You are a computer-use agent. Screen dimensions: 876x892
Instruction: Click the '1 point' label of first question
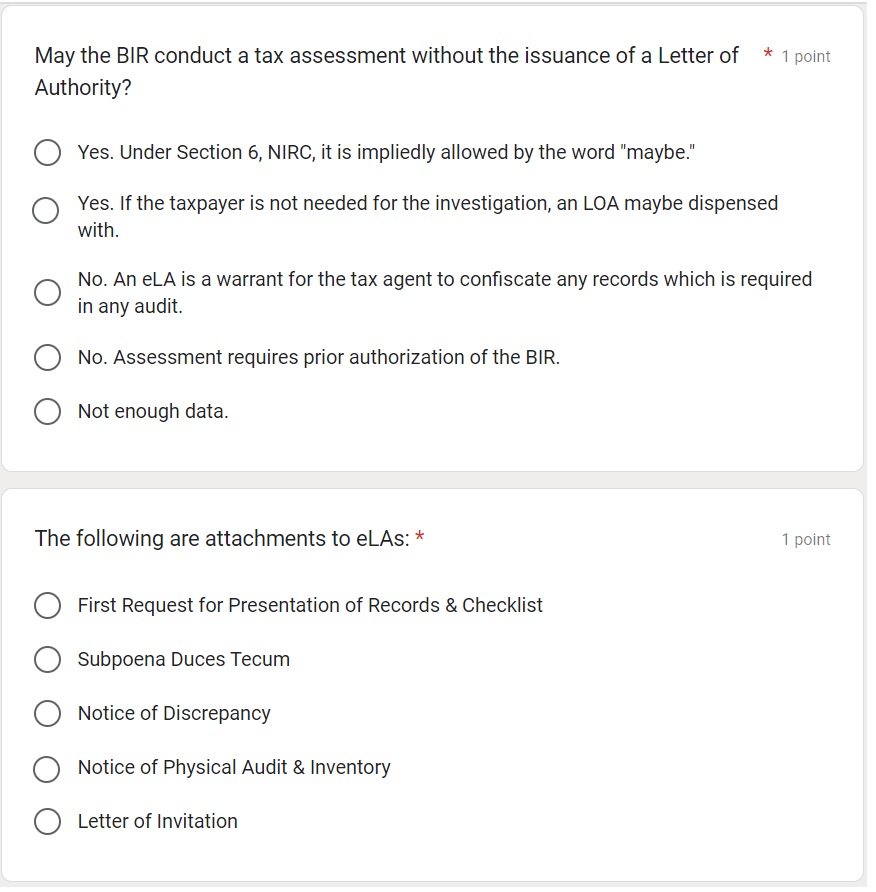[x=805, y=57]
